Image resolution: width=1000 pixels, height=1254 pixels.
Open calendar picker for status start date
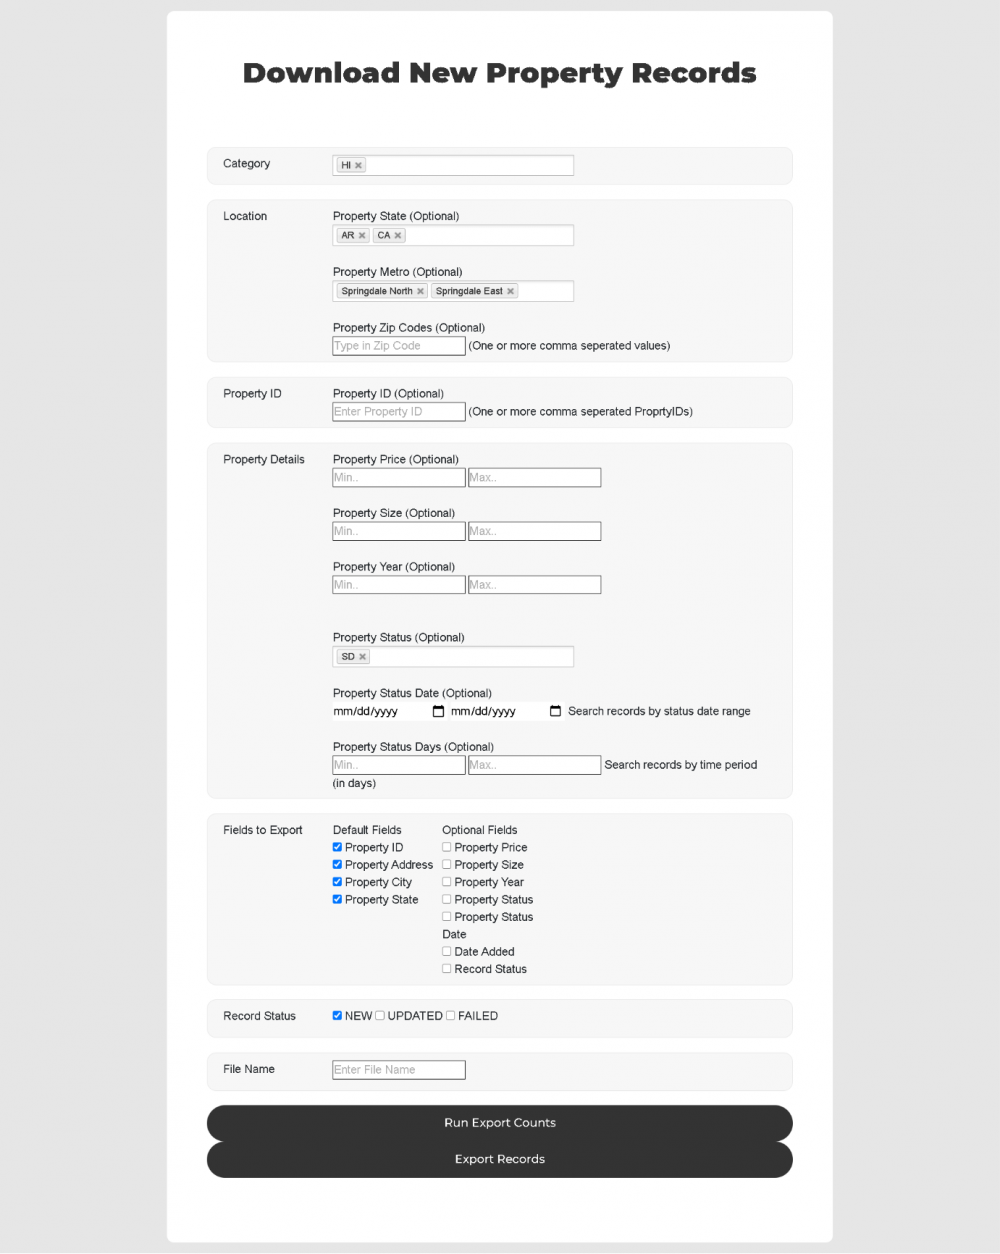438,712
